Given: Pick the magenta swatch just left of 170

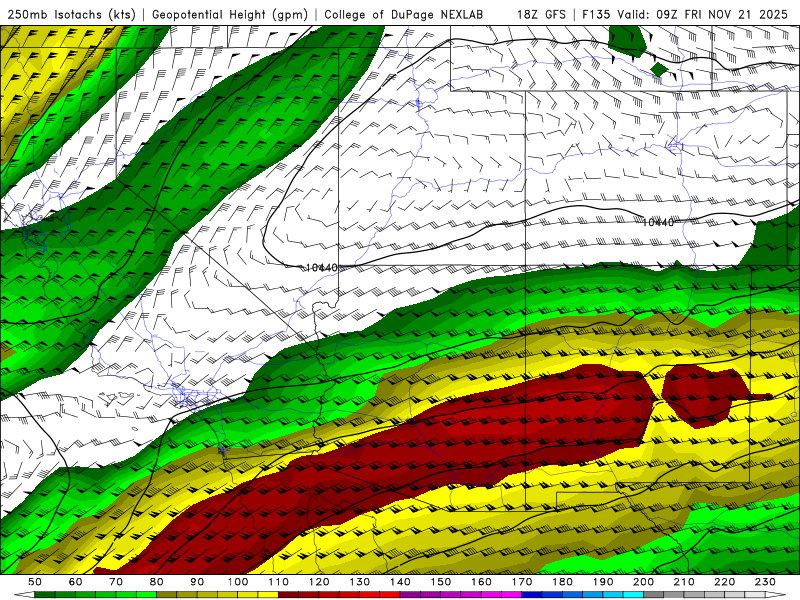Looking at the screenshot, I should [x=511, y=594].
